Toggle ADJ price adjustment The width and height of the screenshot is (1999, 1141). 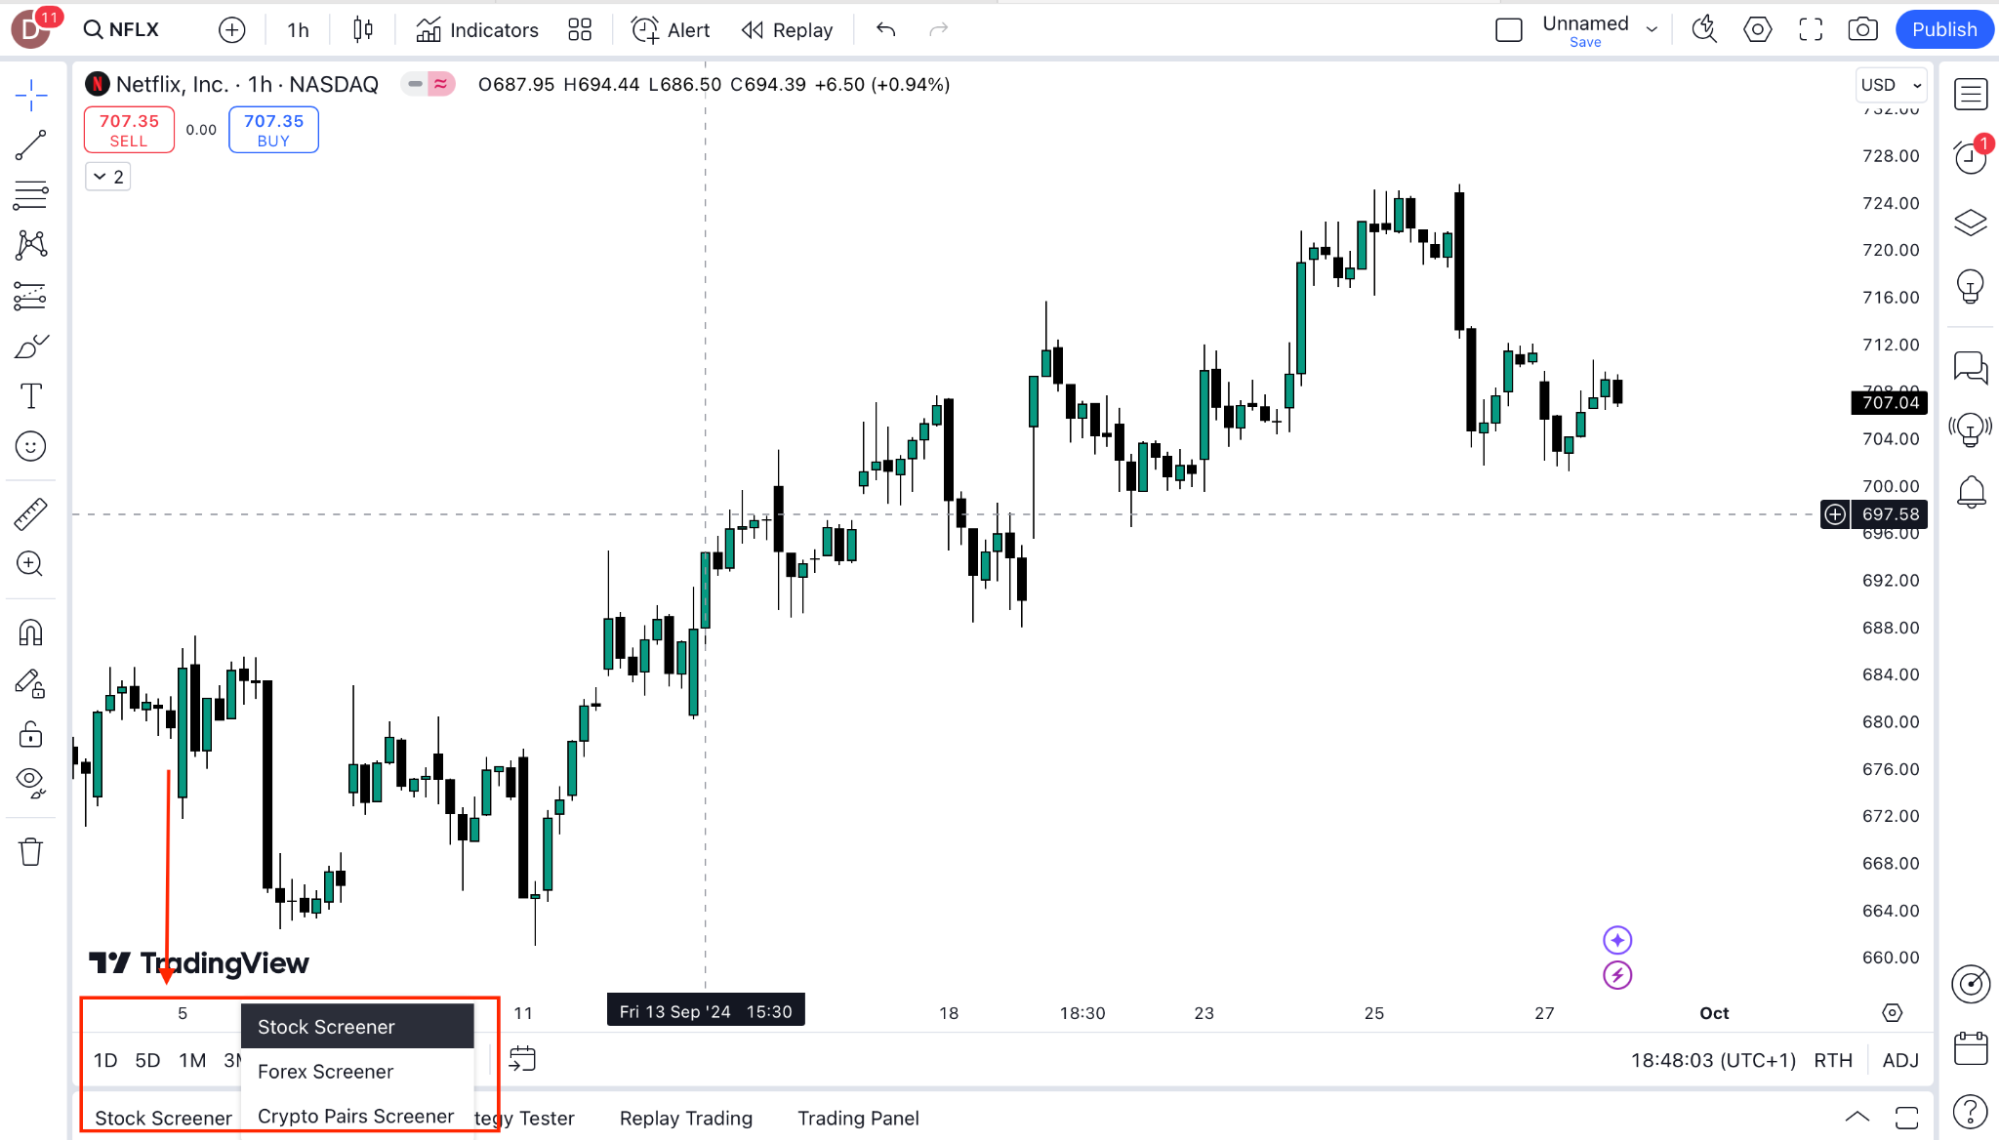[1900, 1060]
